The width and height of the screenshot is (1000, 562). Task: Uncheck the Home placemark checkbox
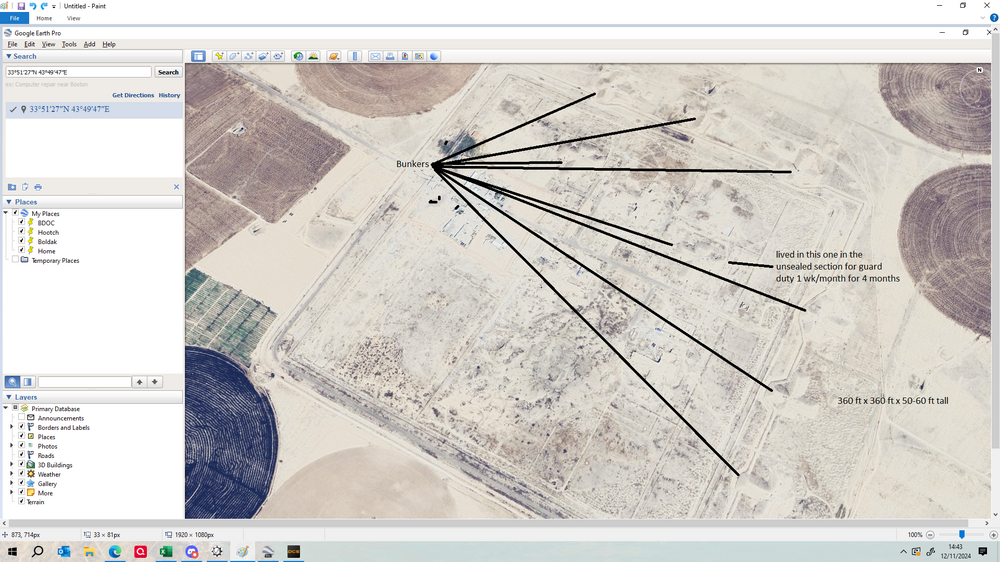(x=22, y=250)
